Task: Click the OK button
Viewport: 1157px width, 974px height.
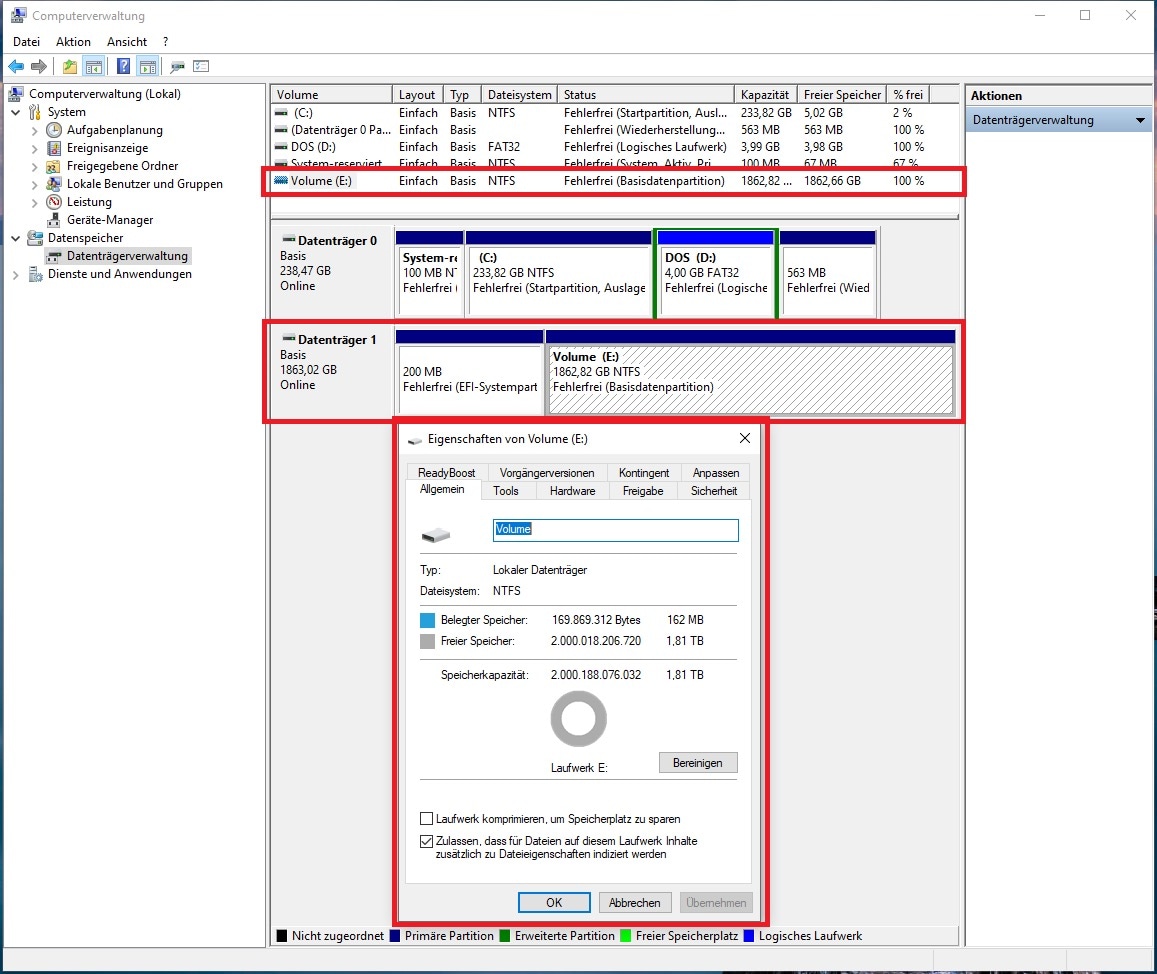Action: point(554,902)
